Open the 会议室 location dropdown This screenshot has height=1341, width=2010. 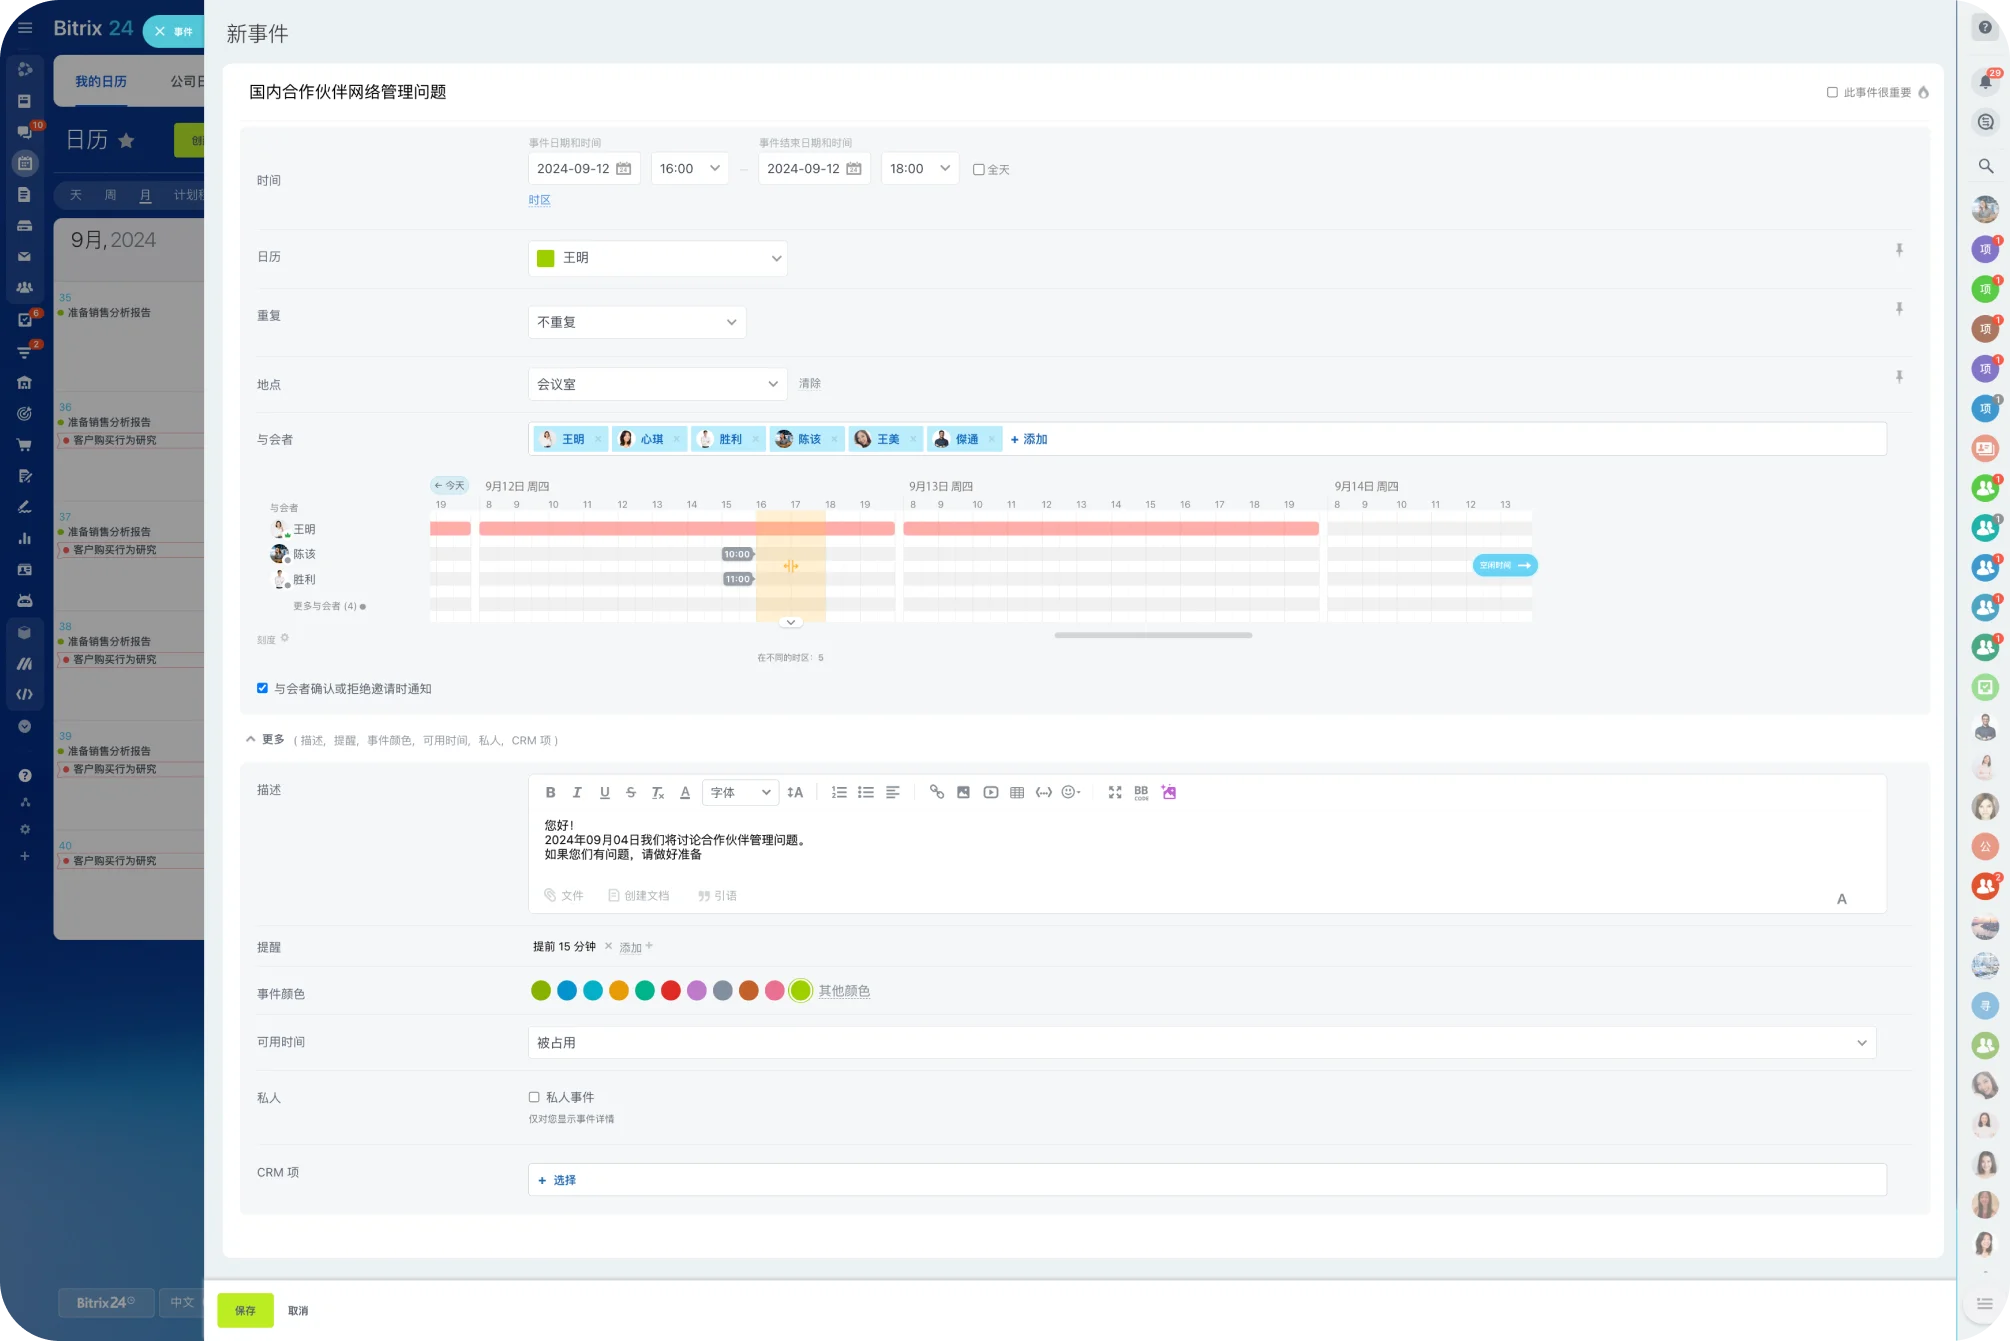tap(657, 384)
